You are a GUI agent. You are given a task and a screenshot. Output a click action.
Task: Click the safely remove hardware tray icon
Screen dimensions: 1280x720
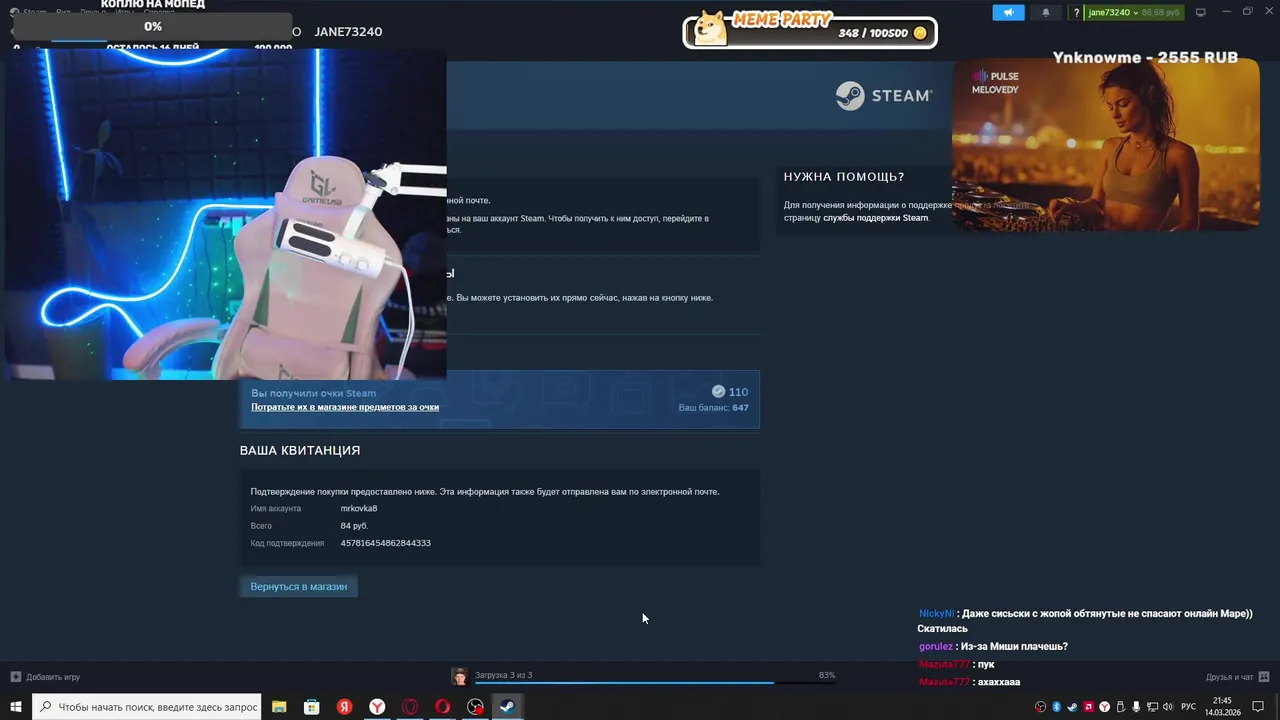[1120, 707]
